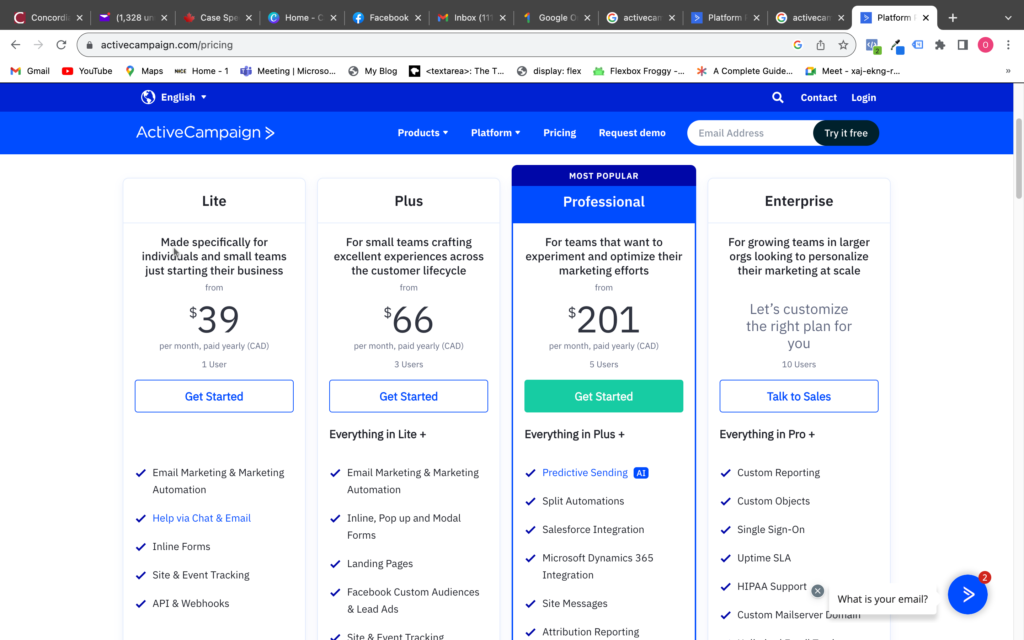Dismiss the "What is your email?" chat prompt
The height and width of the screenshot is (640, 1024).
point(818,591)
